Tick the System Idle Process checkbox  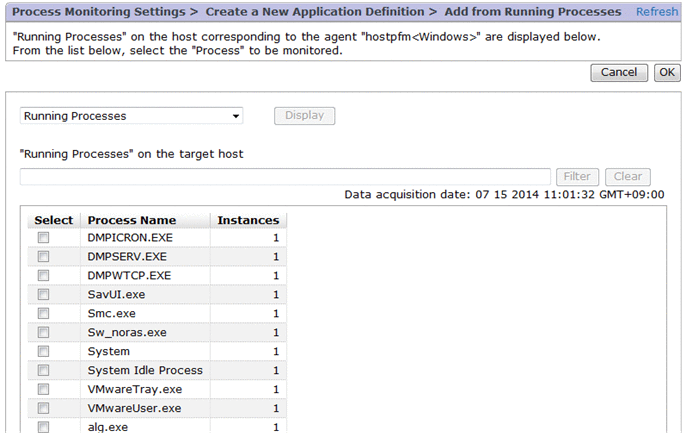click(43, 371)
